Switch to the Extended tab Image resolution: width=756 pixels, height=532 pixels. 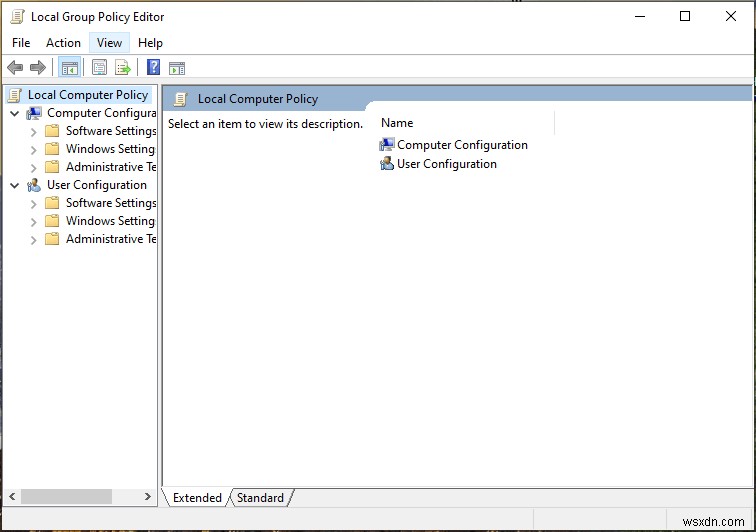pyautogui.click(x=197, y=498)
